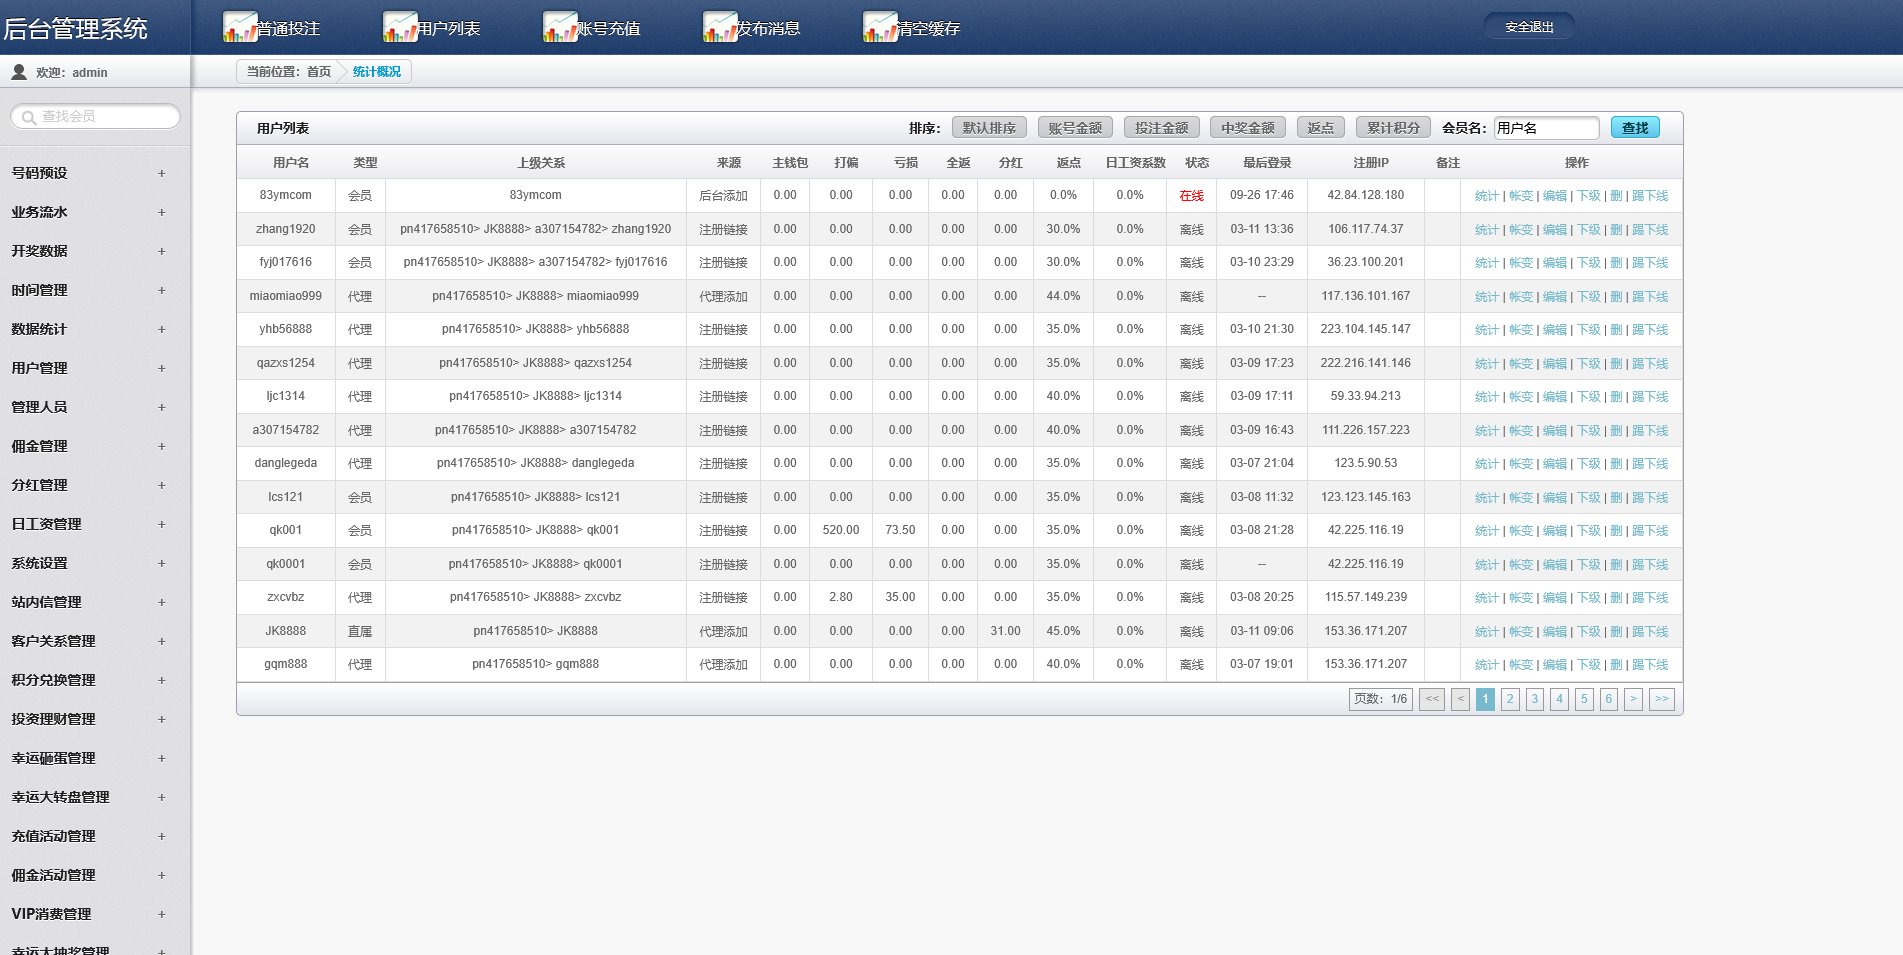Click the next page > arrow
This screenshot has height=955, width=1903.
coord(1633,699)
